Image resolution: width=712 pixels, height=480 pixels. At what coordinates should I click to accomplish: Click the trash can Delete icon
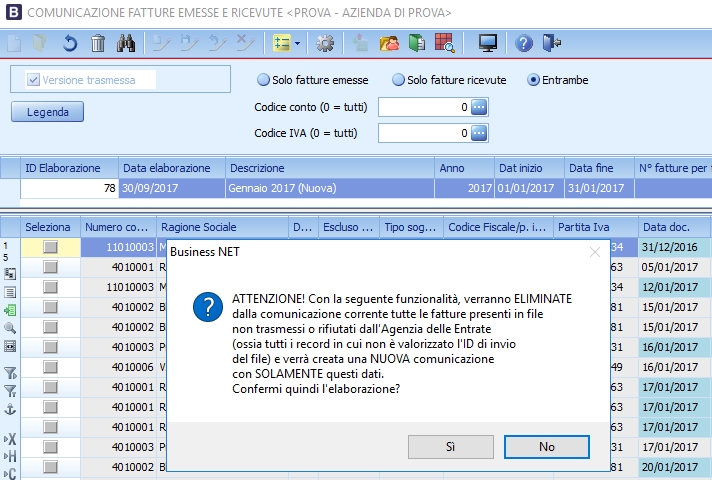pos(98,44)
